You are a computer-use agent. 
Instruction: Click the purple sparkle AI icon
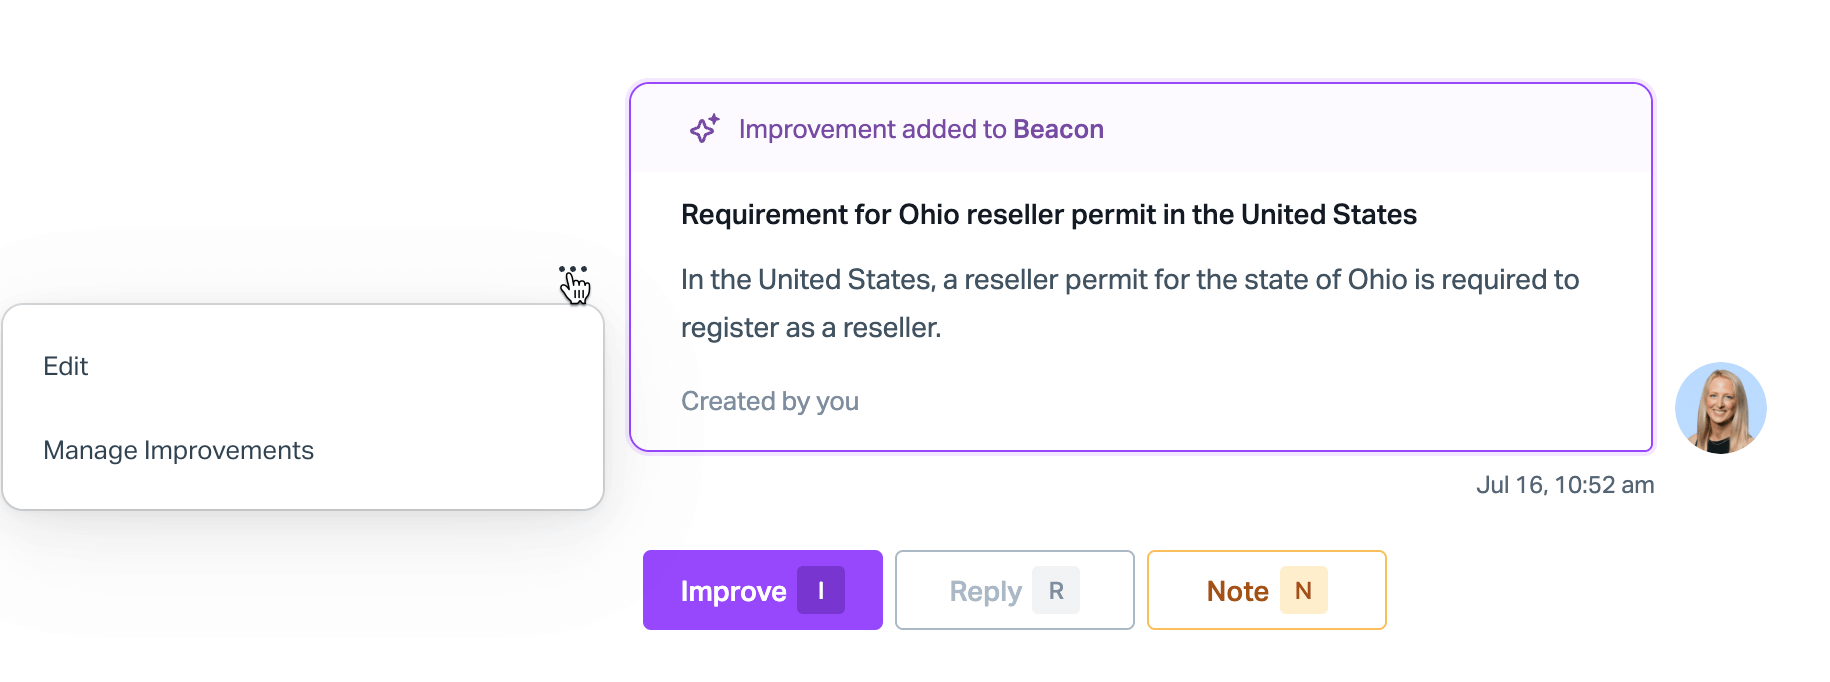pos(704,129)
